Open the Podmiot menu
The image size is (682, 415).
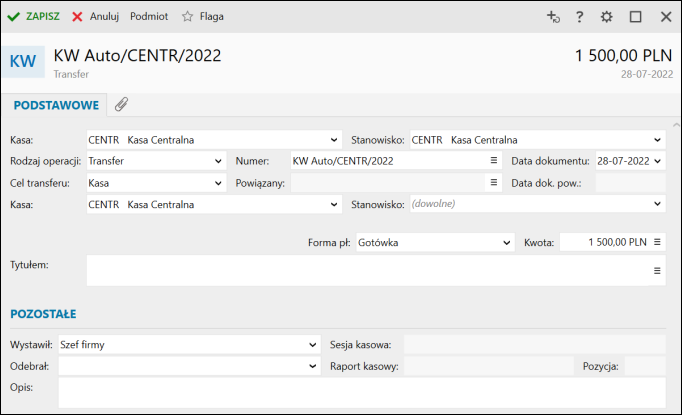pos(149,17)
